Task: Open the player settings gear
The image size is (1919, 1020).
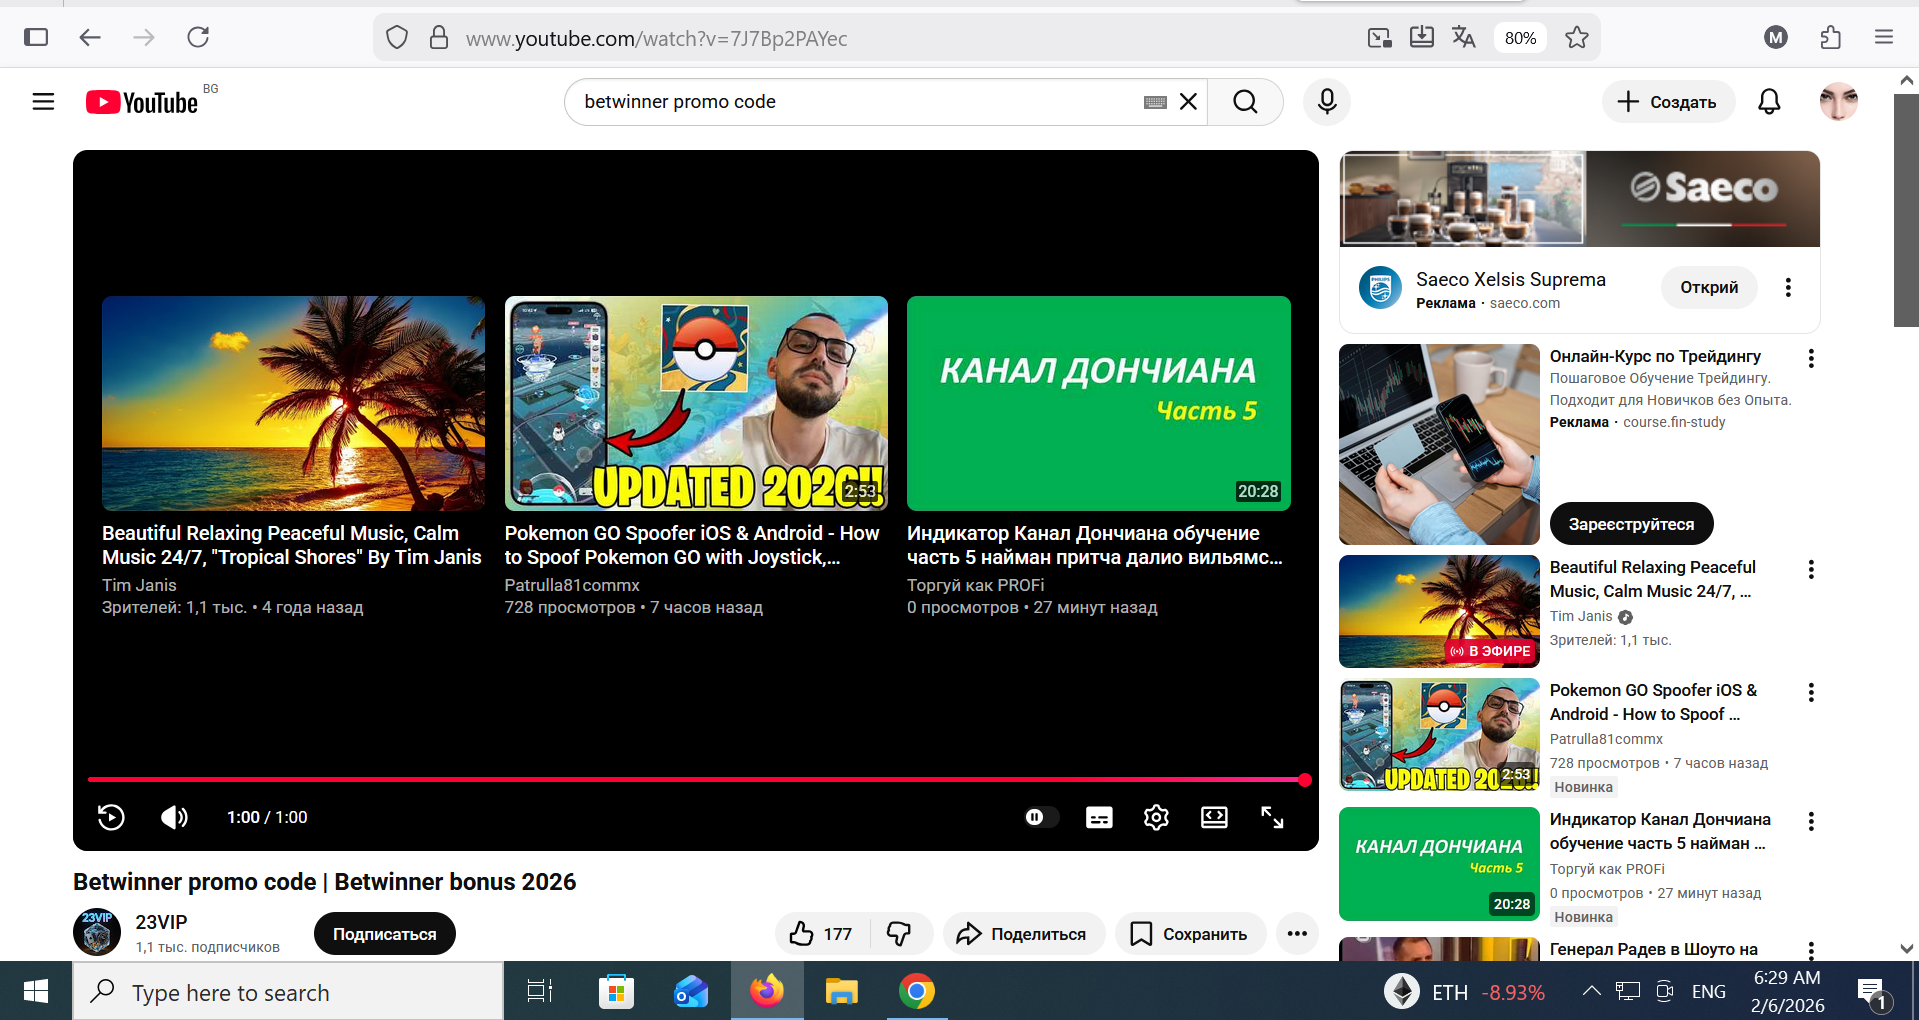Action: pos(1156,817)
